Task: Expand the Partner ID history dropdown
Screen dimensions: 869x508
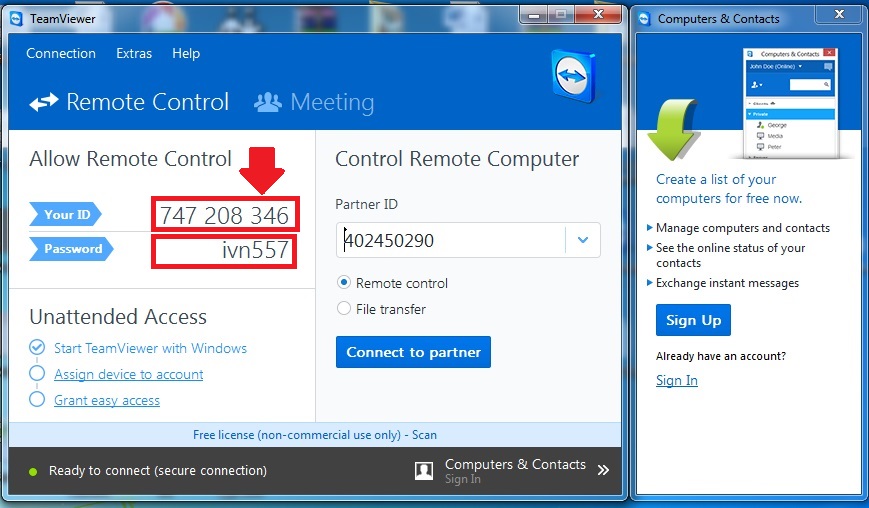Action: coord(582,240)
